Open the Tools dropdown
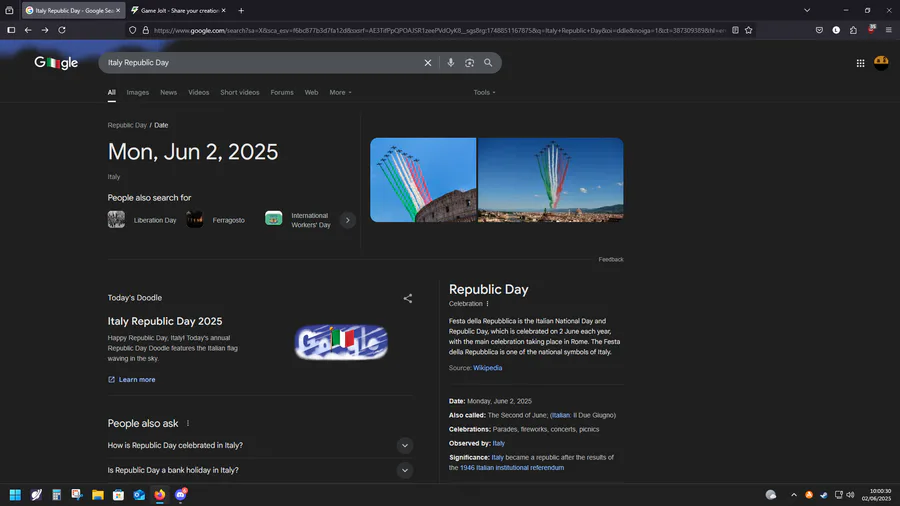900x506 pixels. pyautogui.click(x=484, y=92)
